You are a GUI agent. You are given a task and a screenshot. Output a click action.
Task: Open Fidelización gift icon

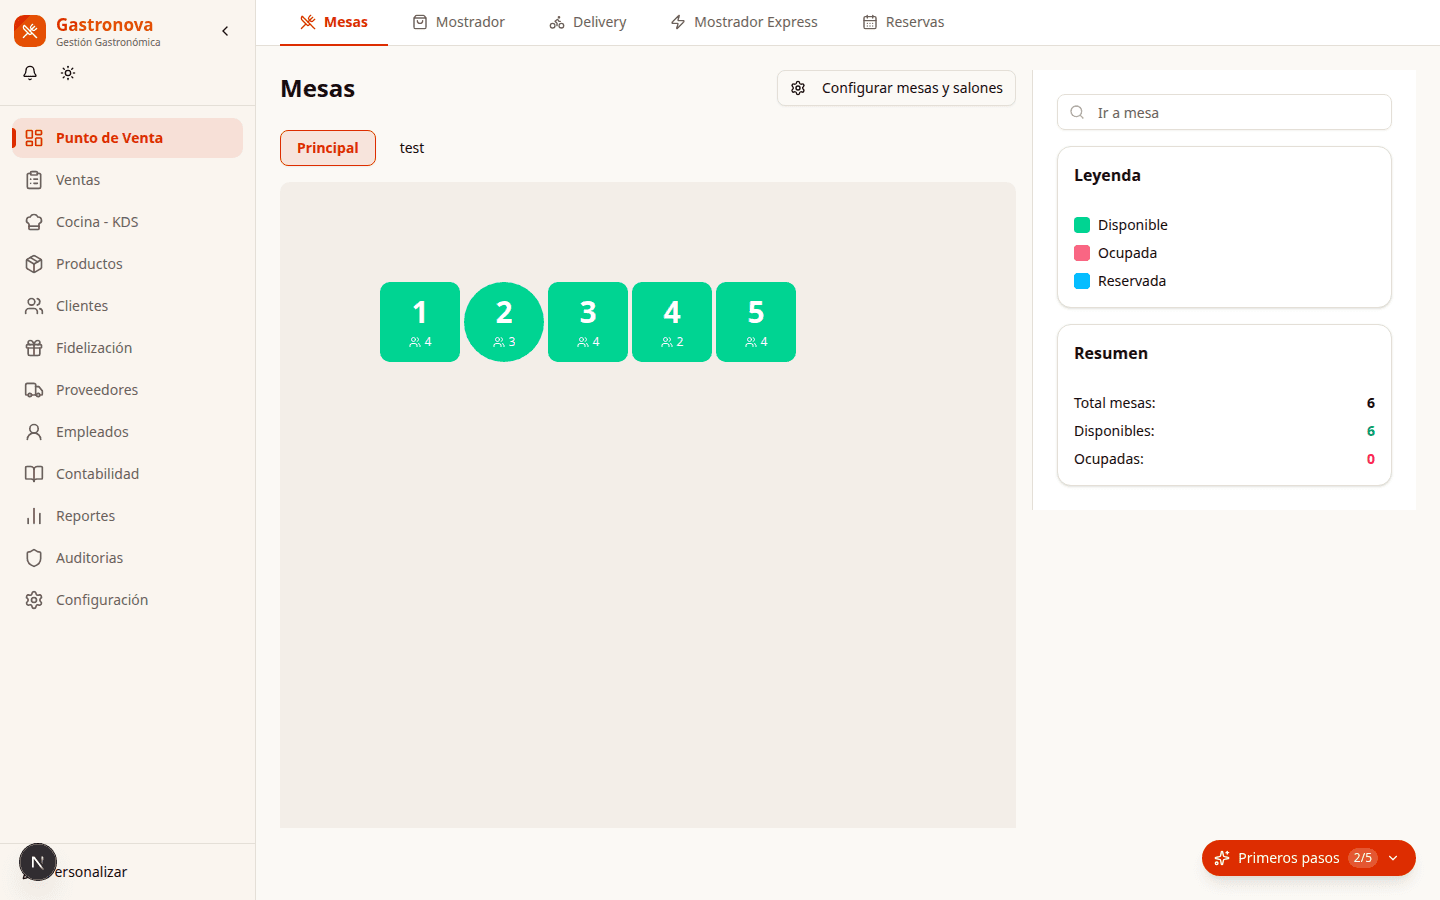click(x=34, y=348)
